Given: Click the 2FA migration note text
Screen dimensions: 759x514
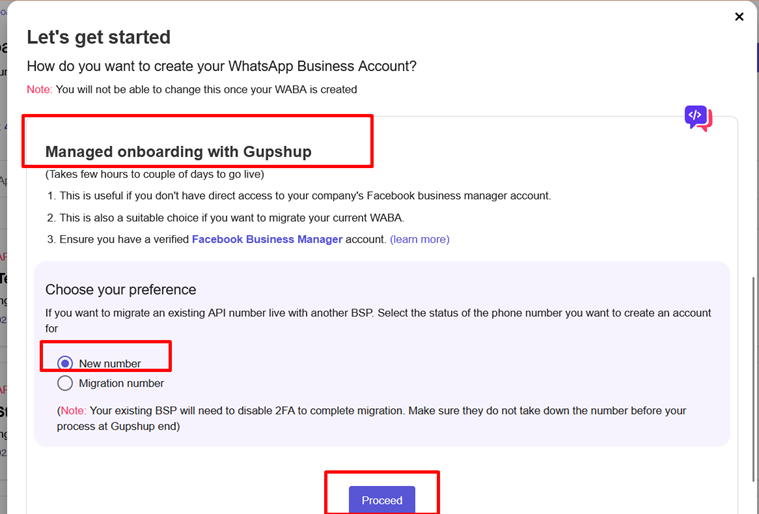Looking at the screenshot, I should click(x=371, y=418).
